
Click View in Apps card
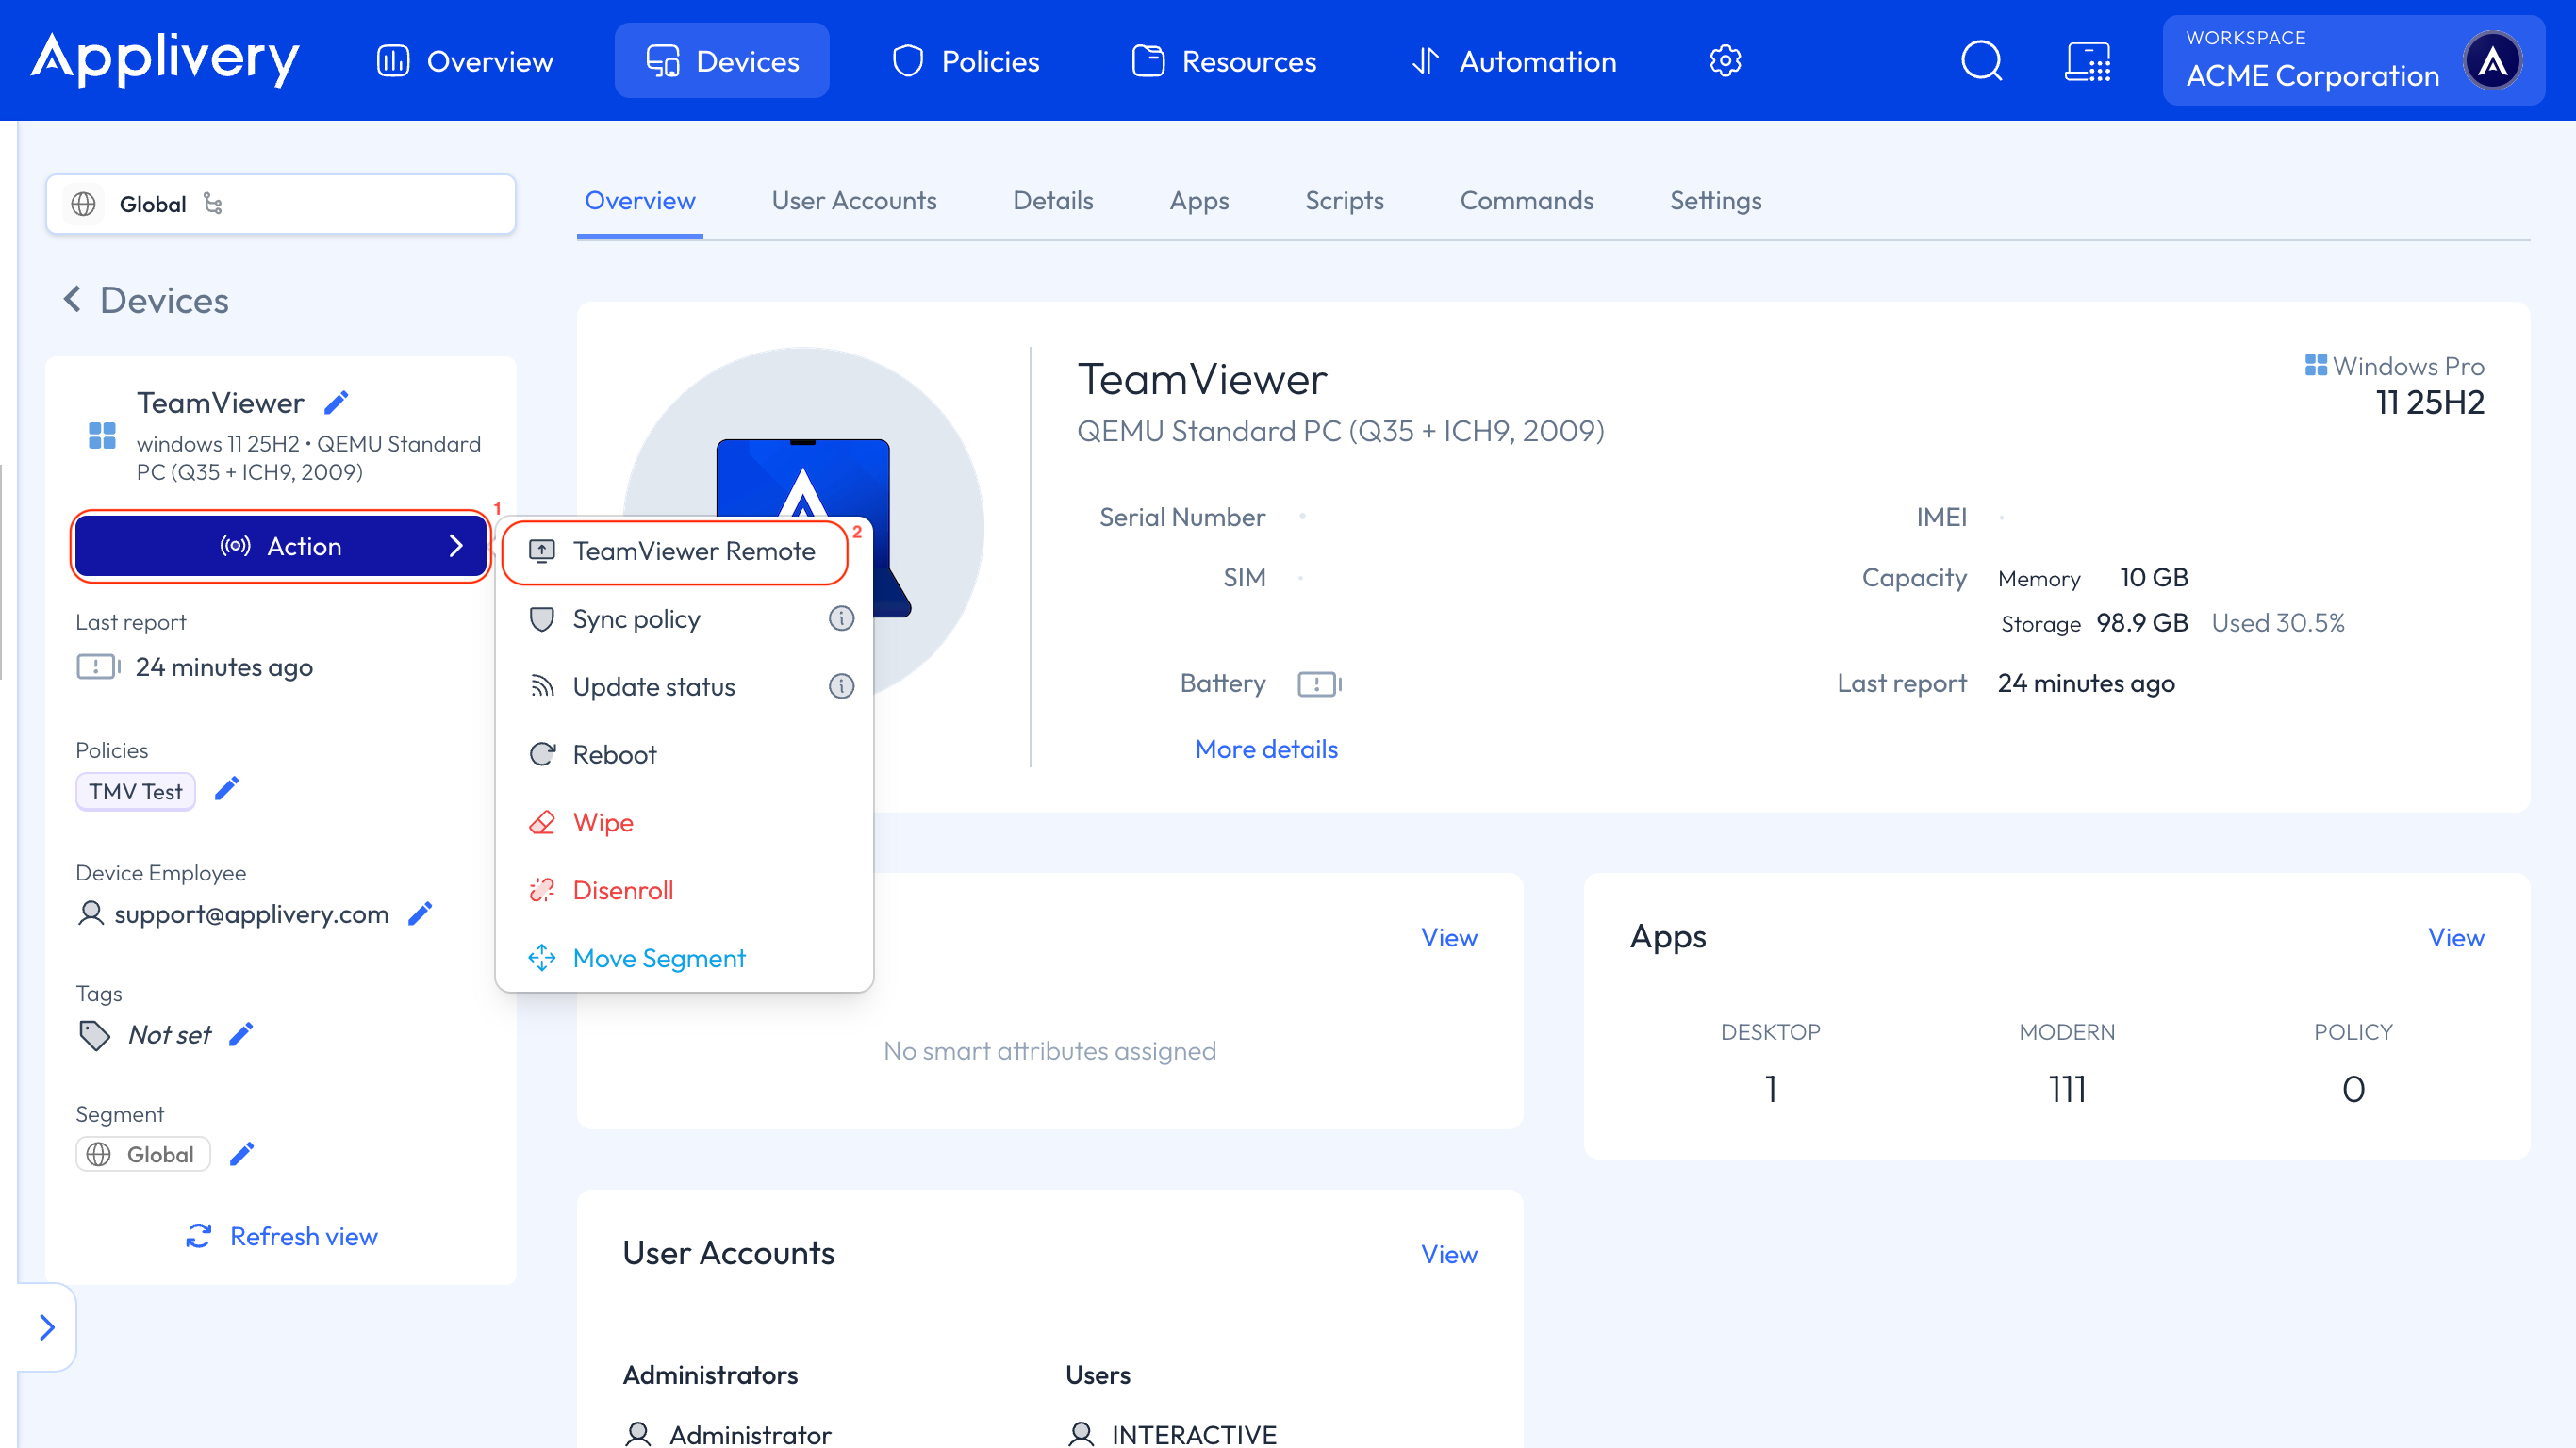click(2456, 937)
